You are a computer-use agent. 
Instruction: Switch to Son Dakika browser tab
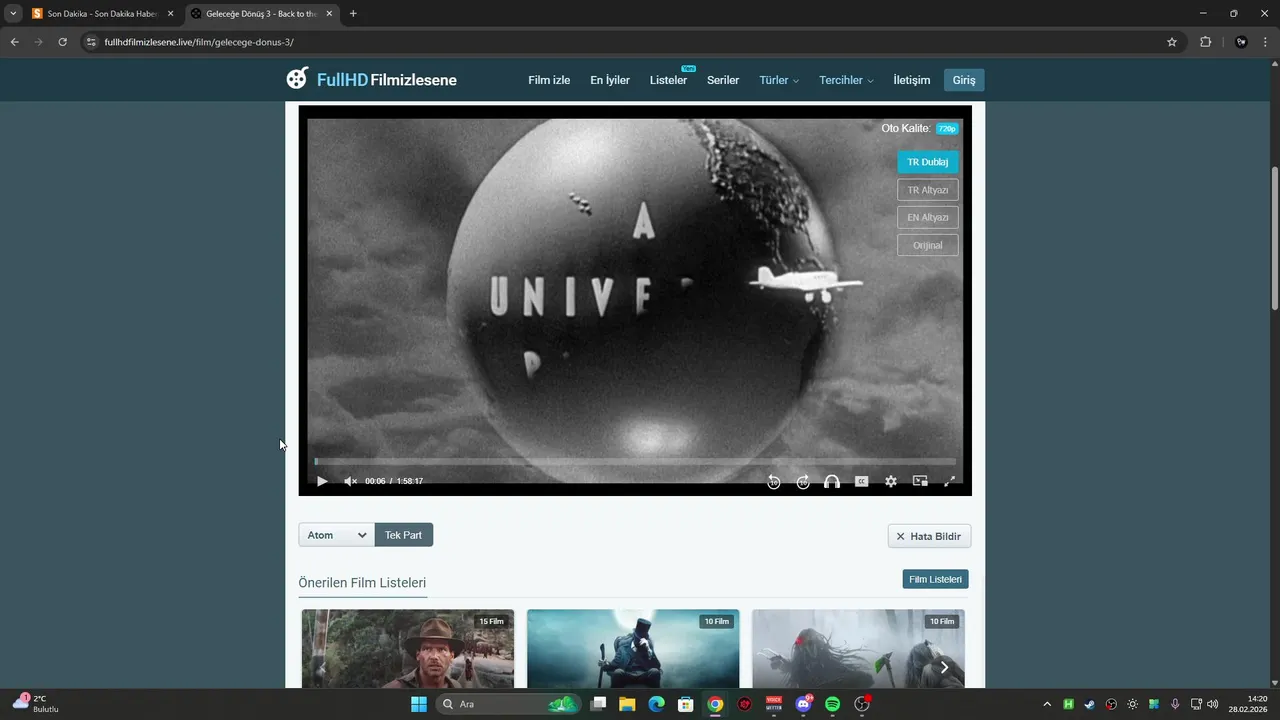tap(104, 14)
